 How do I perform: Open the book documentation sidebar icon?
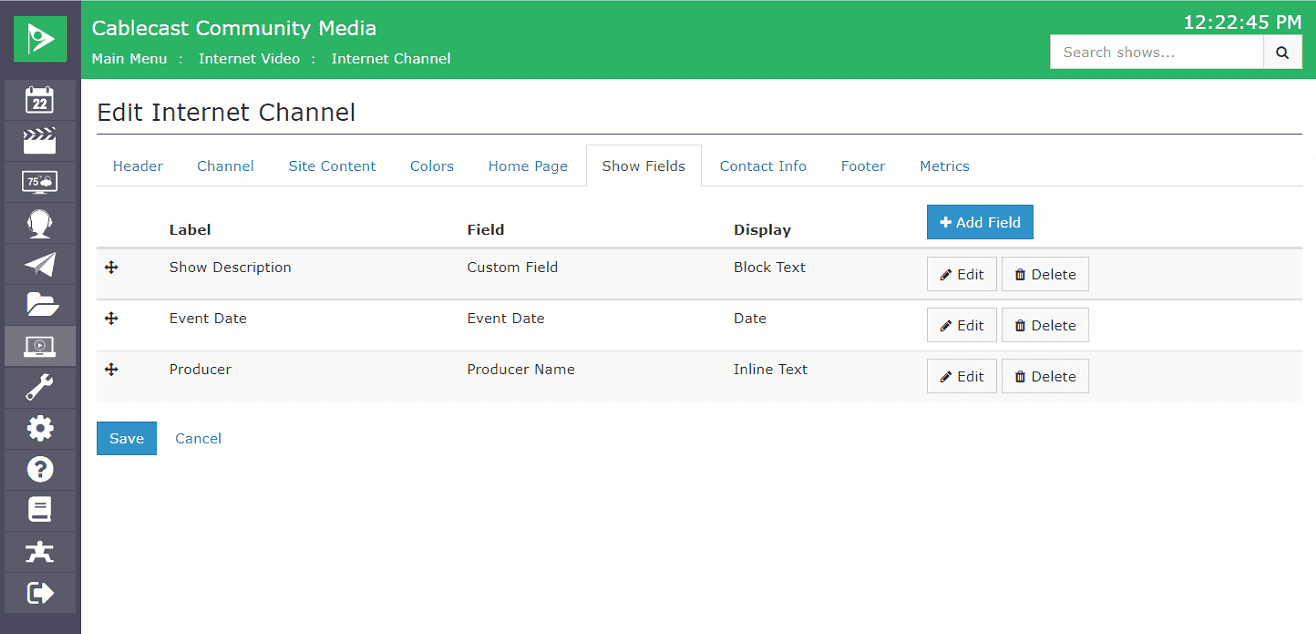coord(40,510)
